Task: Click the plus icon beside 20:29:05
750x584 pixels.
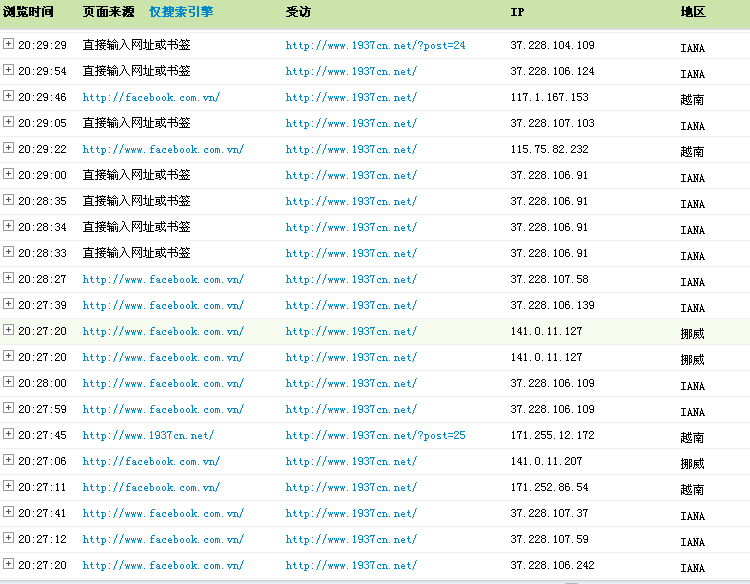Action: pos(9,122)
